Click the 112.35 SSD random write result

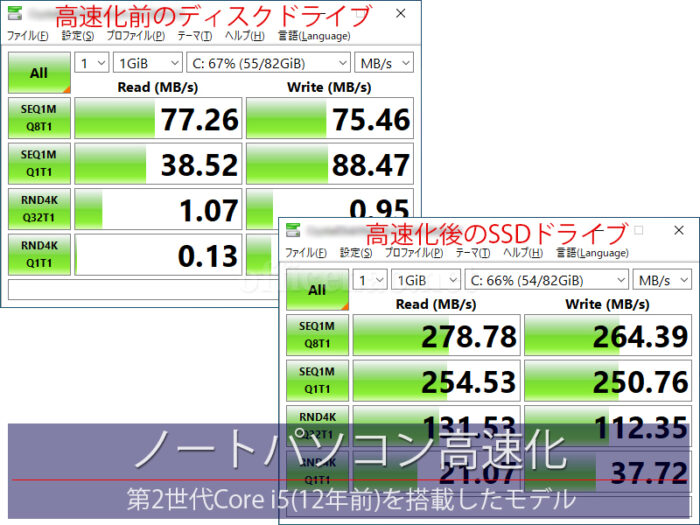coord(608,426)
